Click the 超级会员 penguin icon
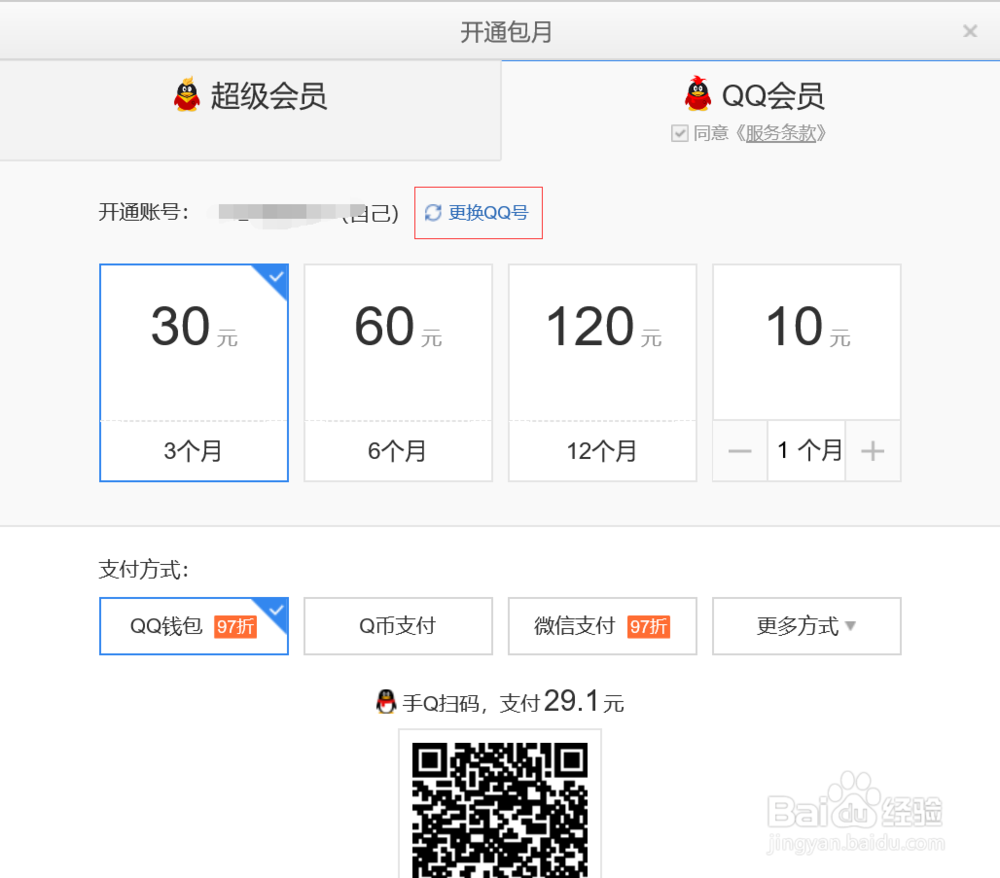Viewport: 1000px width, 878px height. tap(187, 95)
